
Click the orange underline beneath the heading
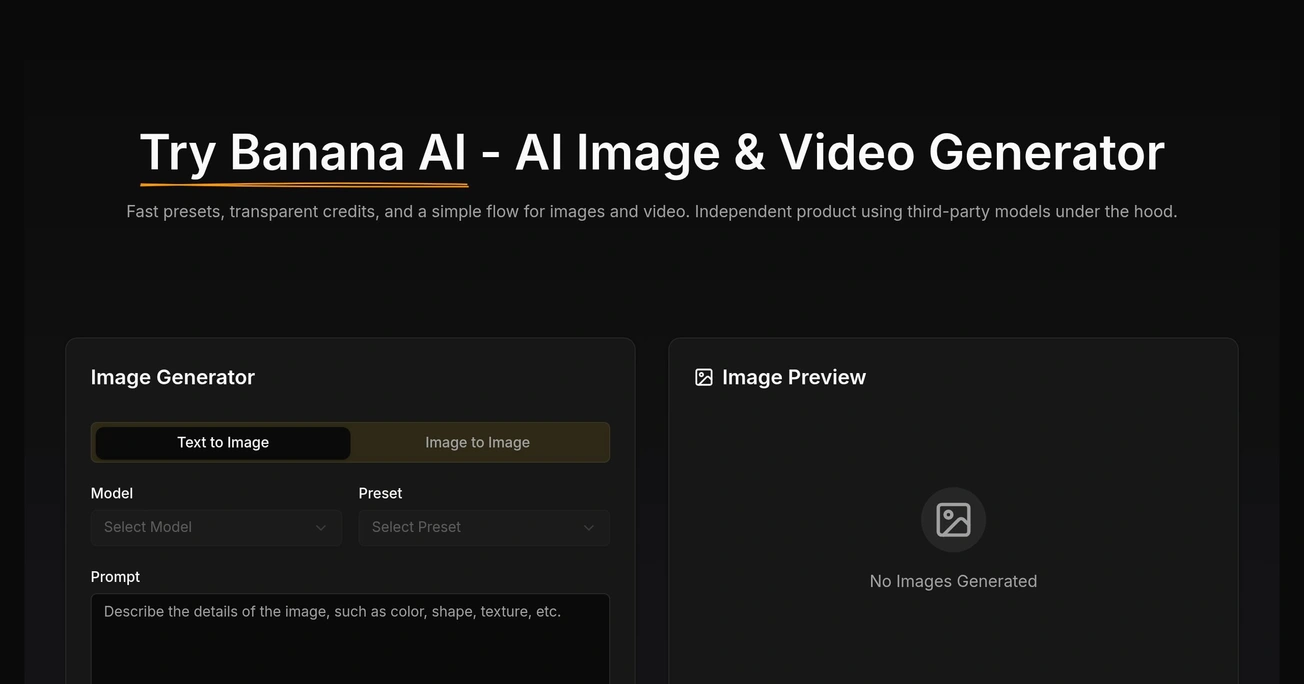[x=303, y=184]
